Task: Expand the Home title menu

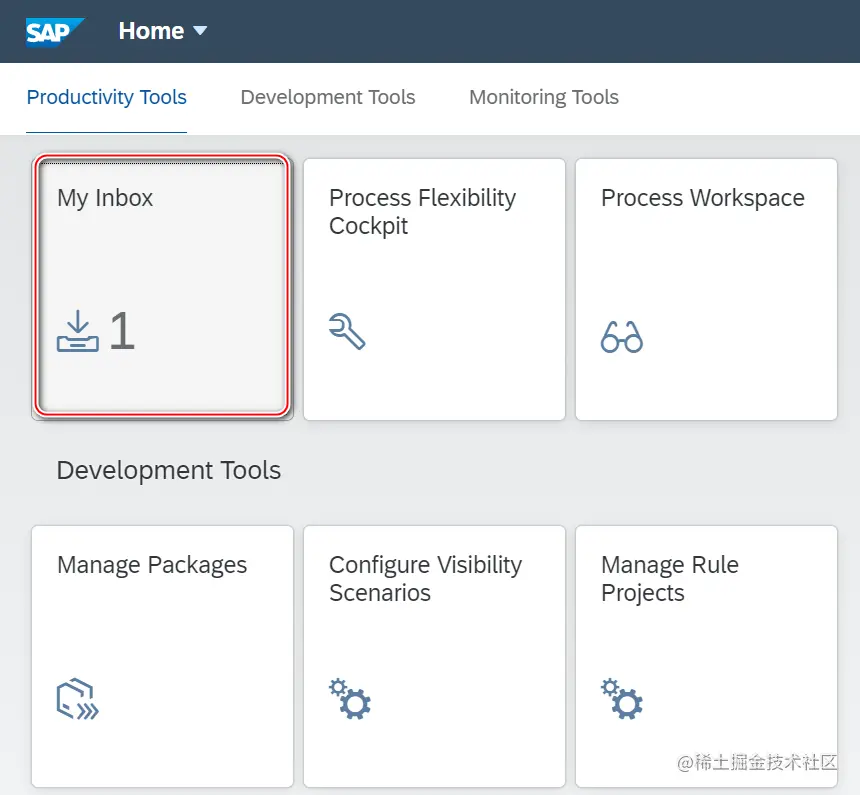Action: (x=151, y=31)
